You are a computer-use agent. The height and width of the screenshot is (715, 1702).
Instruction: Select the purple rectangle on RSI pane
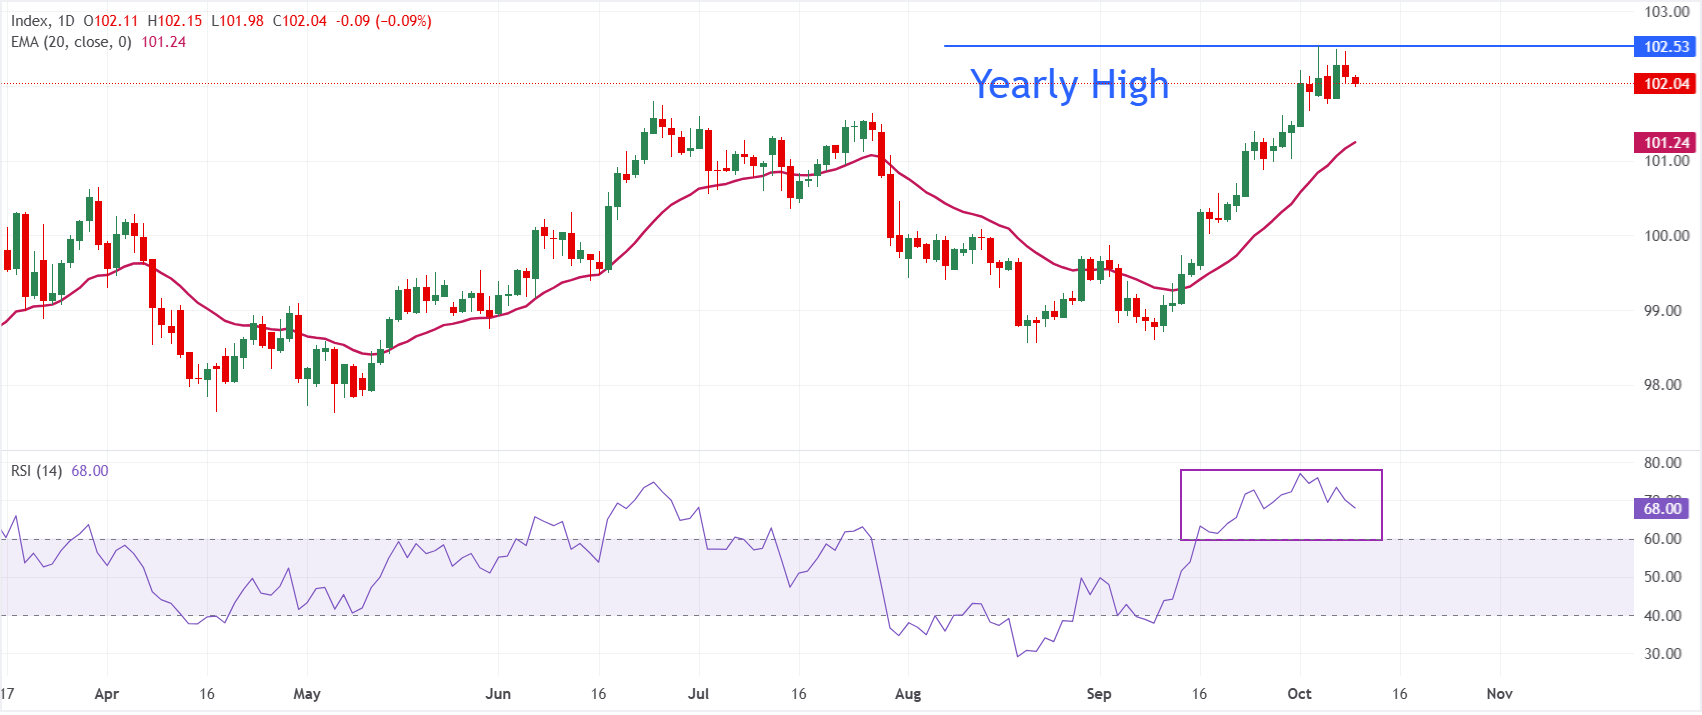coord(1281,505)
